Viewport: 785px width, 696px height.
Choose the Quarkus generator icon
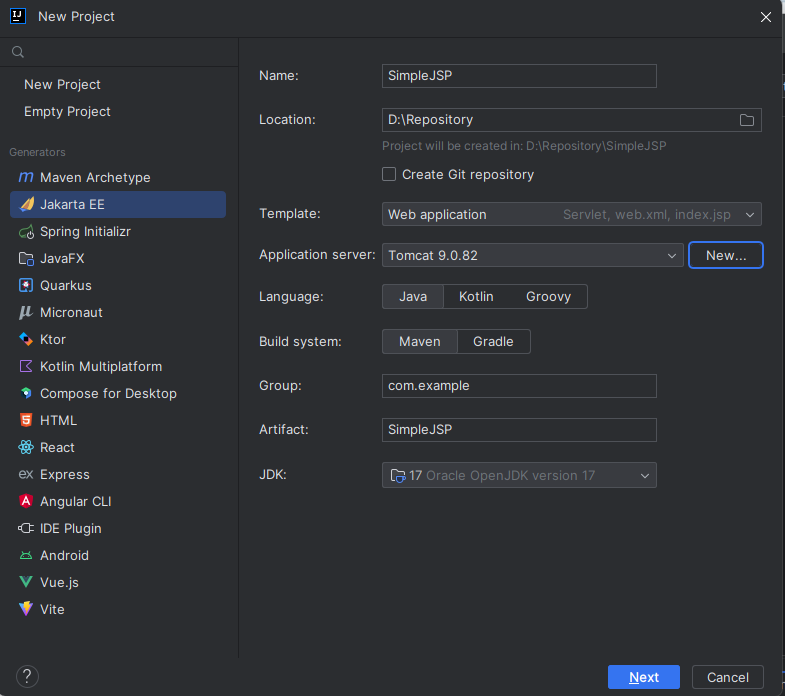[26, 285]
